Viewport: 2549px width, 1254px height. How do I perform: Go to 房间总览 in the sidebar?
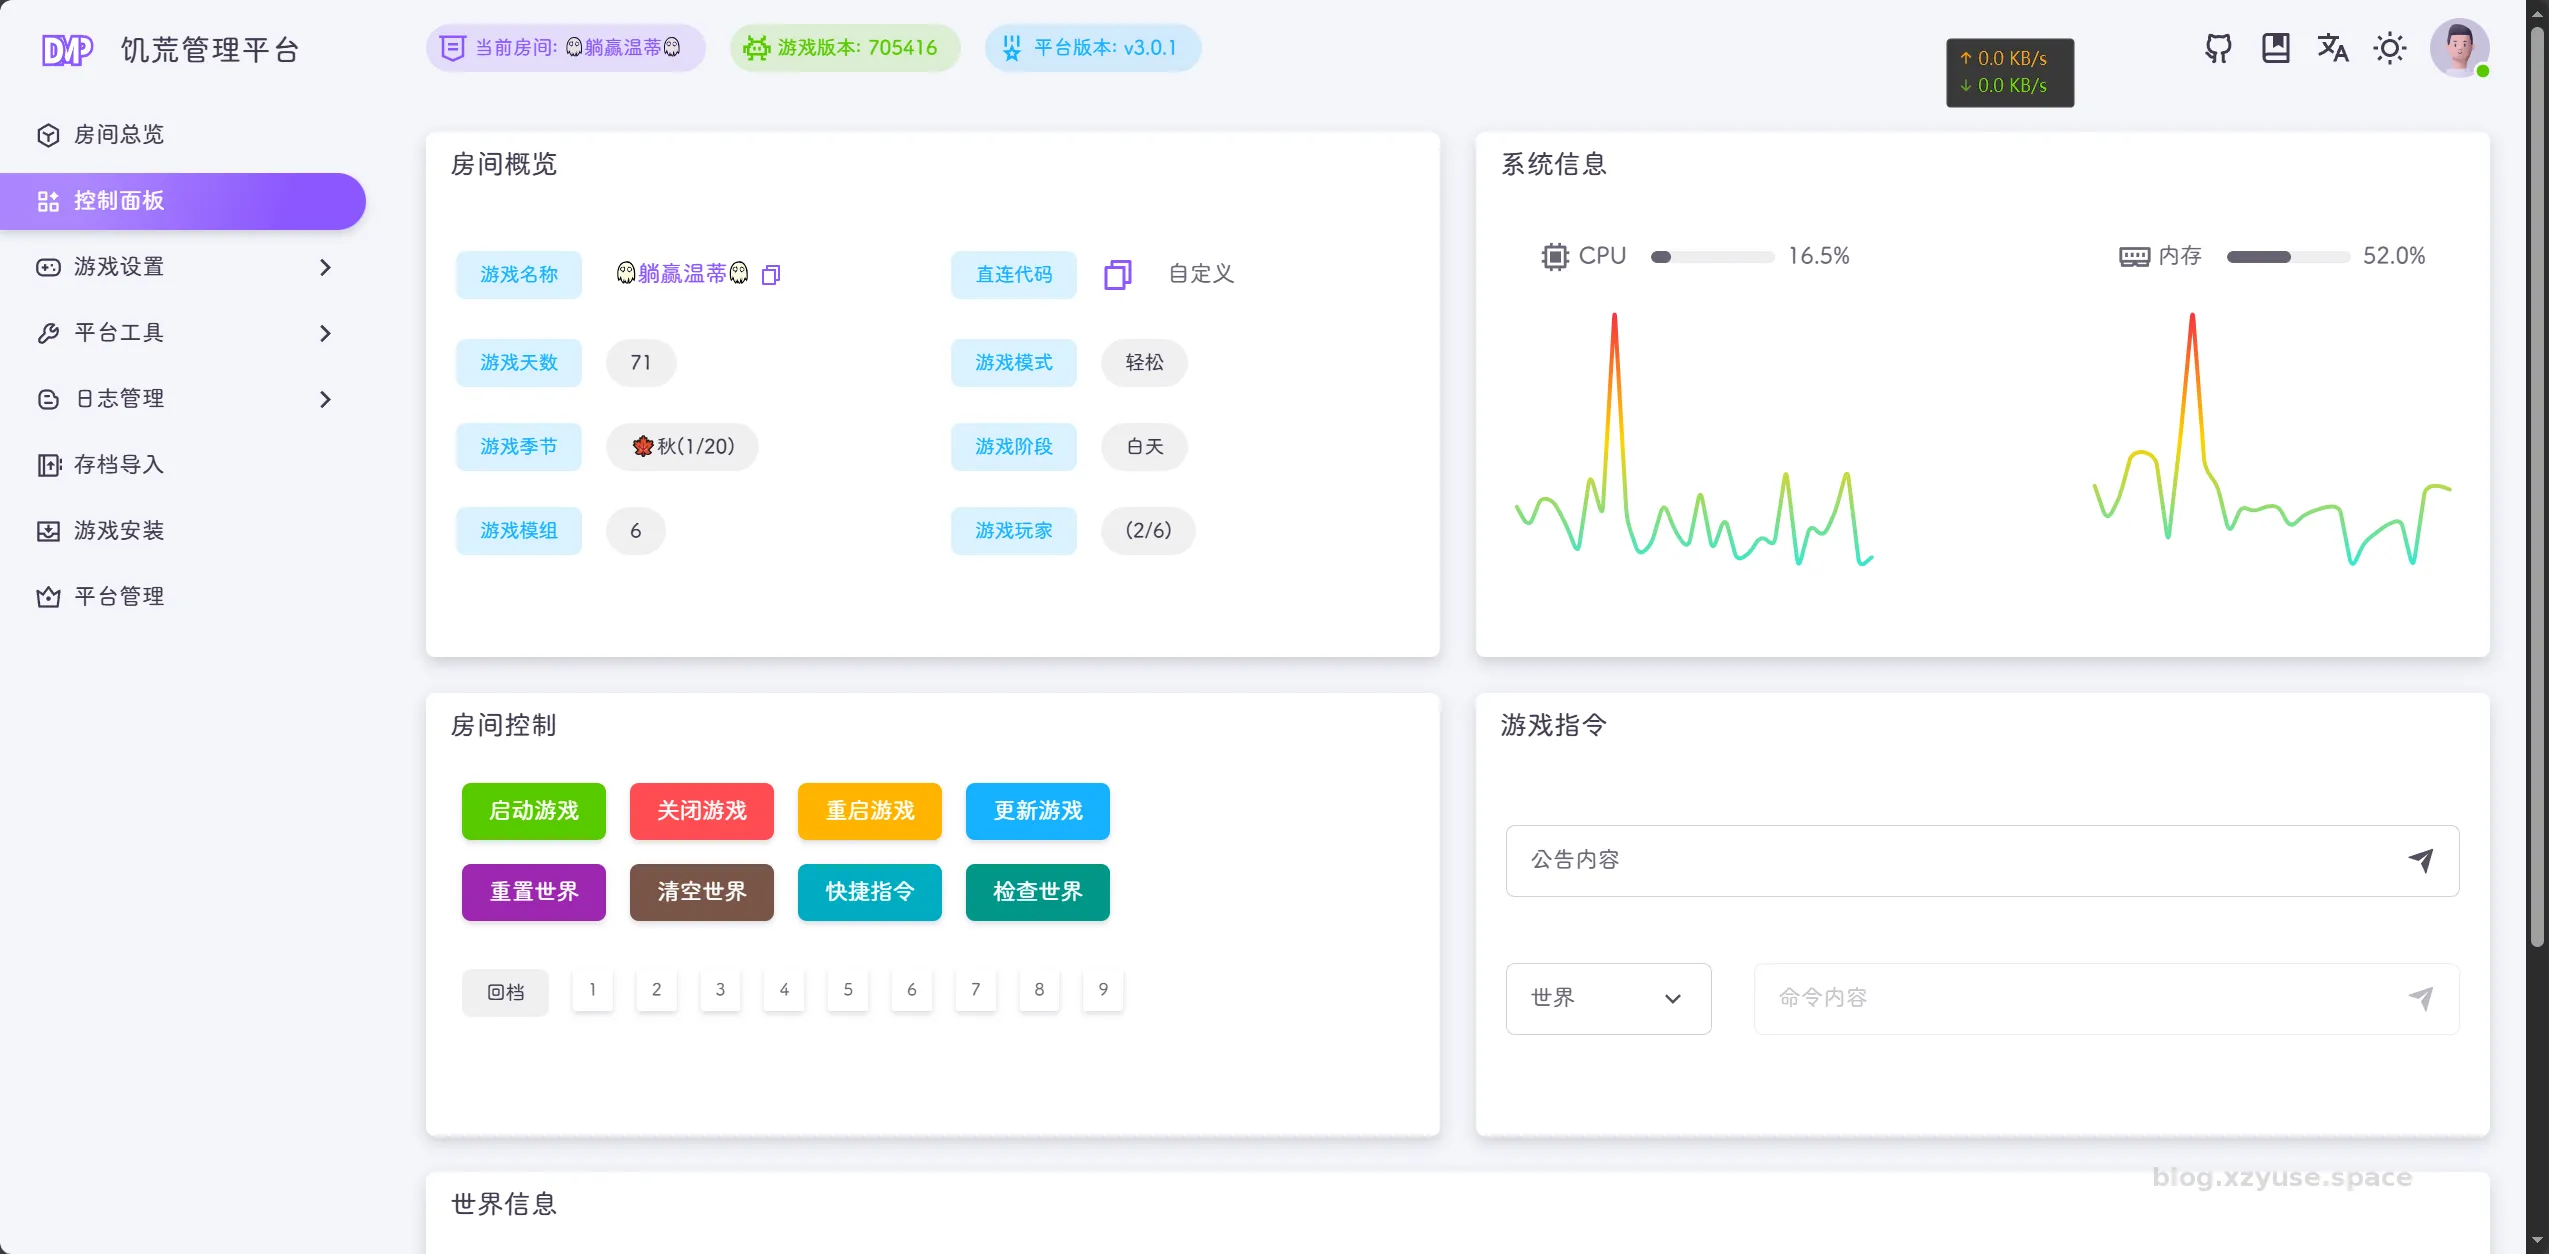(x=118, y=135)
